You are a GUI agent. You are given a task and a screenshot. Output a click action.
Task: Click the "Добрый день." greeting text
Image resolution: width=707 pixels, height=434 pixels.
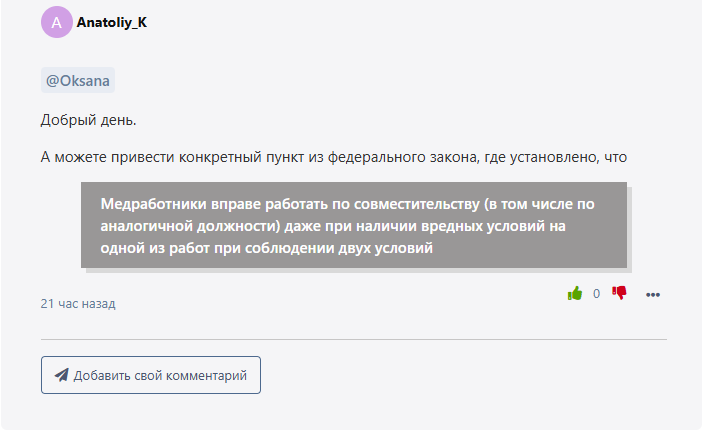pos(88,120)
